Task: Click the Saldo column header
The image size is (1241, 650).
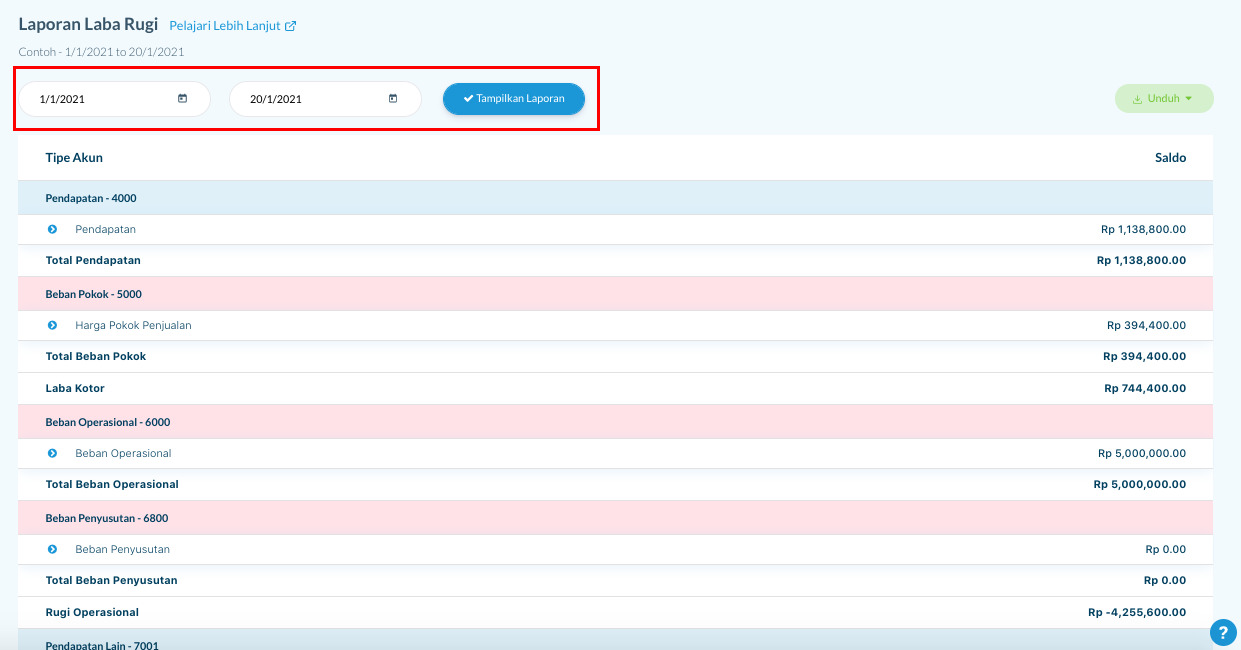Action: pyautogui.click(x=1170, y=158)
